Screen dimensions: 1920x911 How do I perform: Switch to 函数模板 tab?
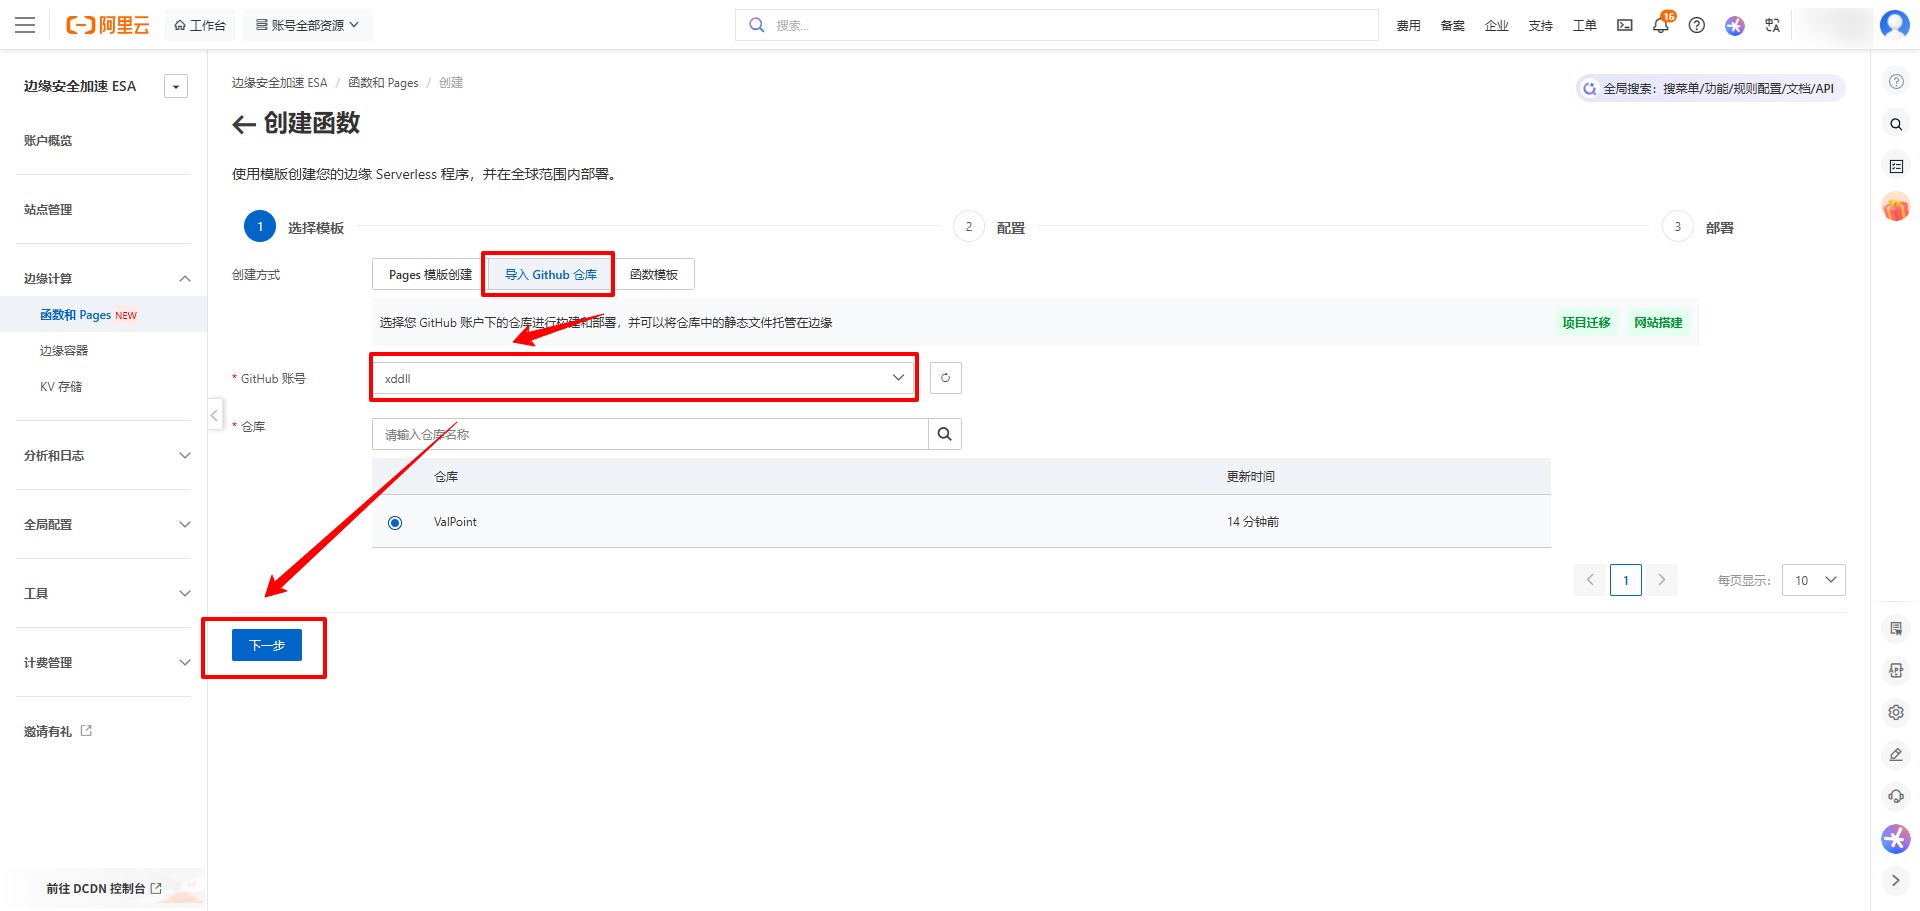[654, 274]
